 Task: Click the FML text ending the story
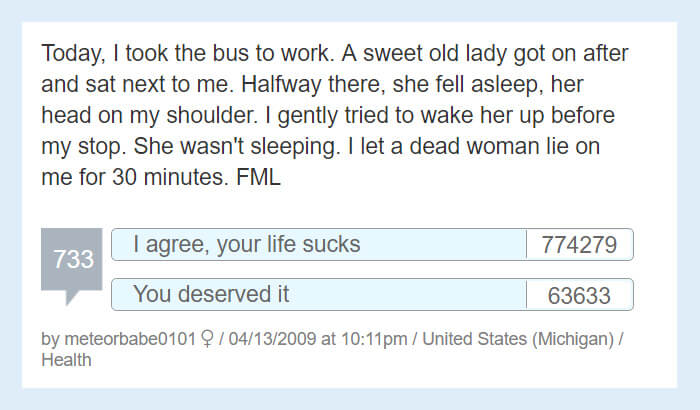tap(258, 177)
